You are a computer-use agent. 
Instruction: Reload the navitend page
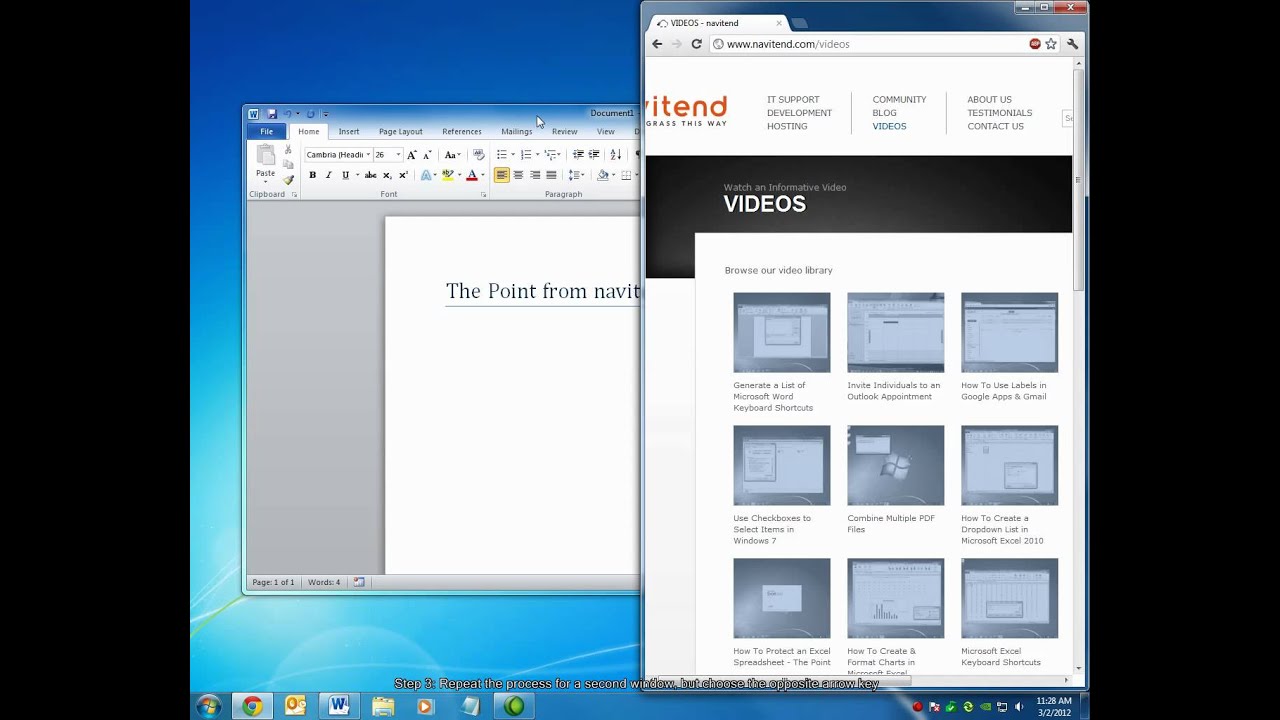[696, 44]
